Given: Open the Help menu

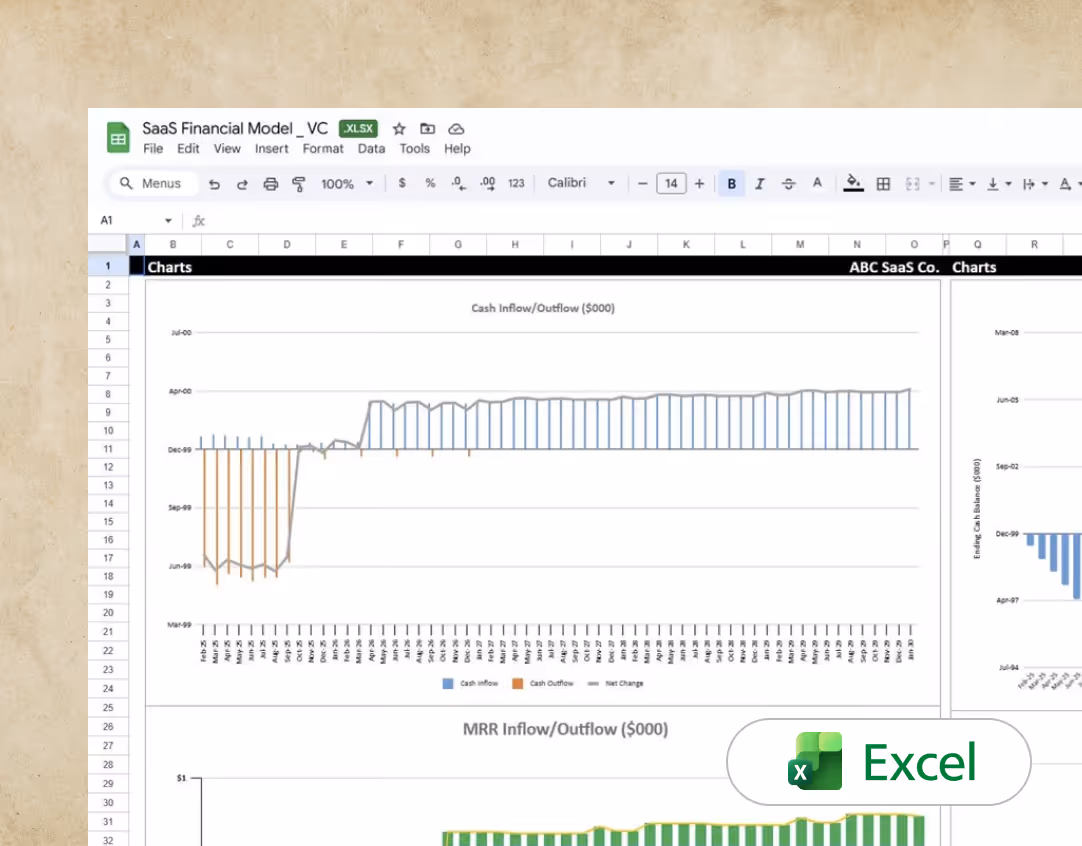Looking at the screenshot, I should (457, 148).
